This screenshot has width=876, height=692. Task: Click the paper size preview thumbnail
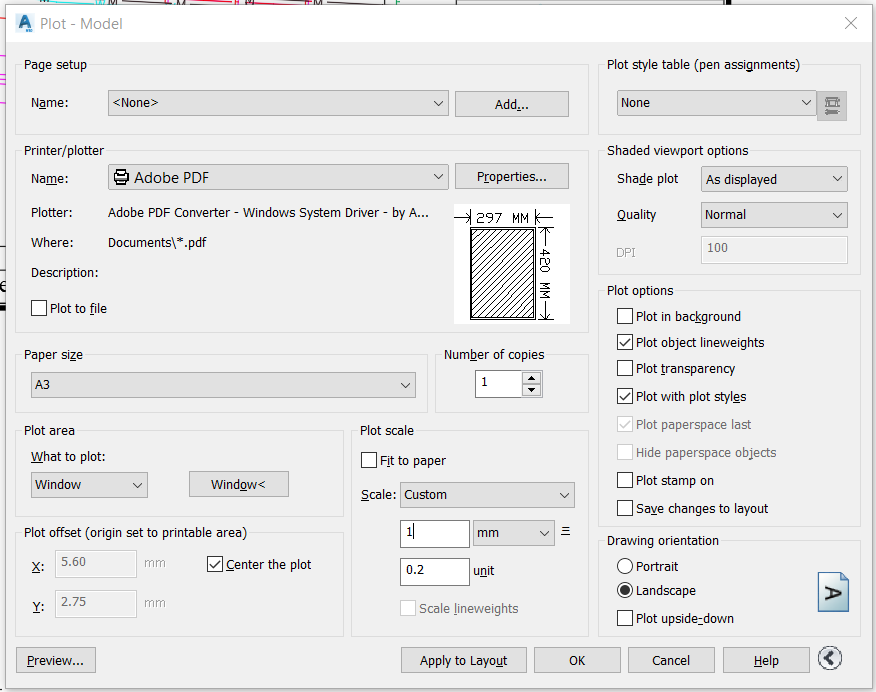(x=511, y=264)
